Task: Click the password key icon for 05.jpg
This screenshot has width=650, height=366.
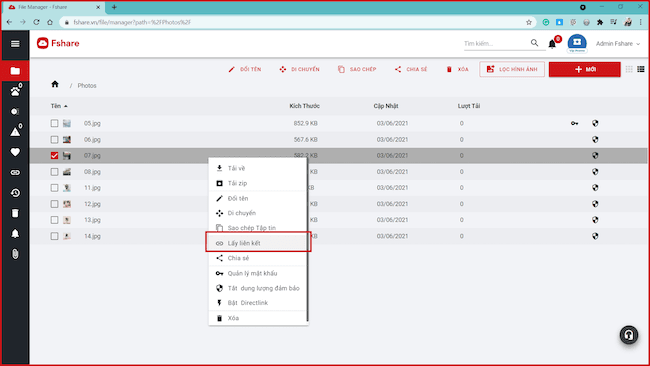Action: (574, 123)
